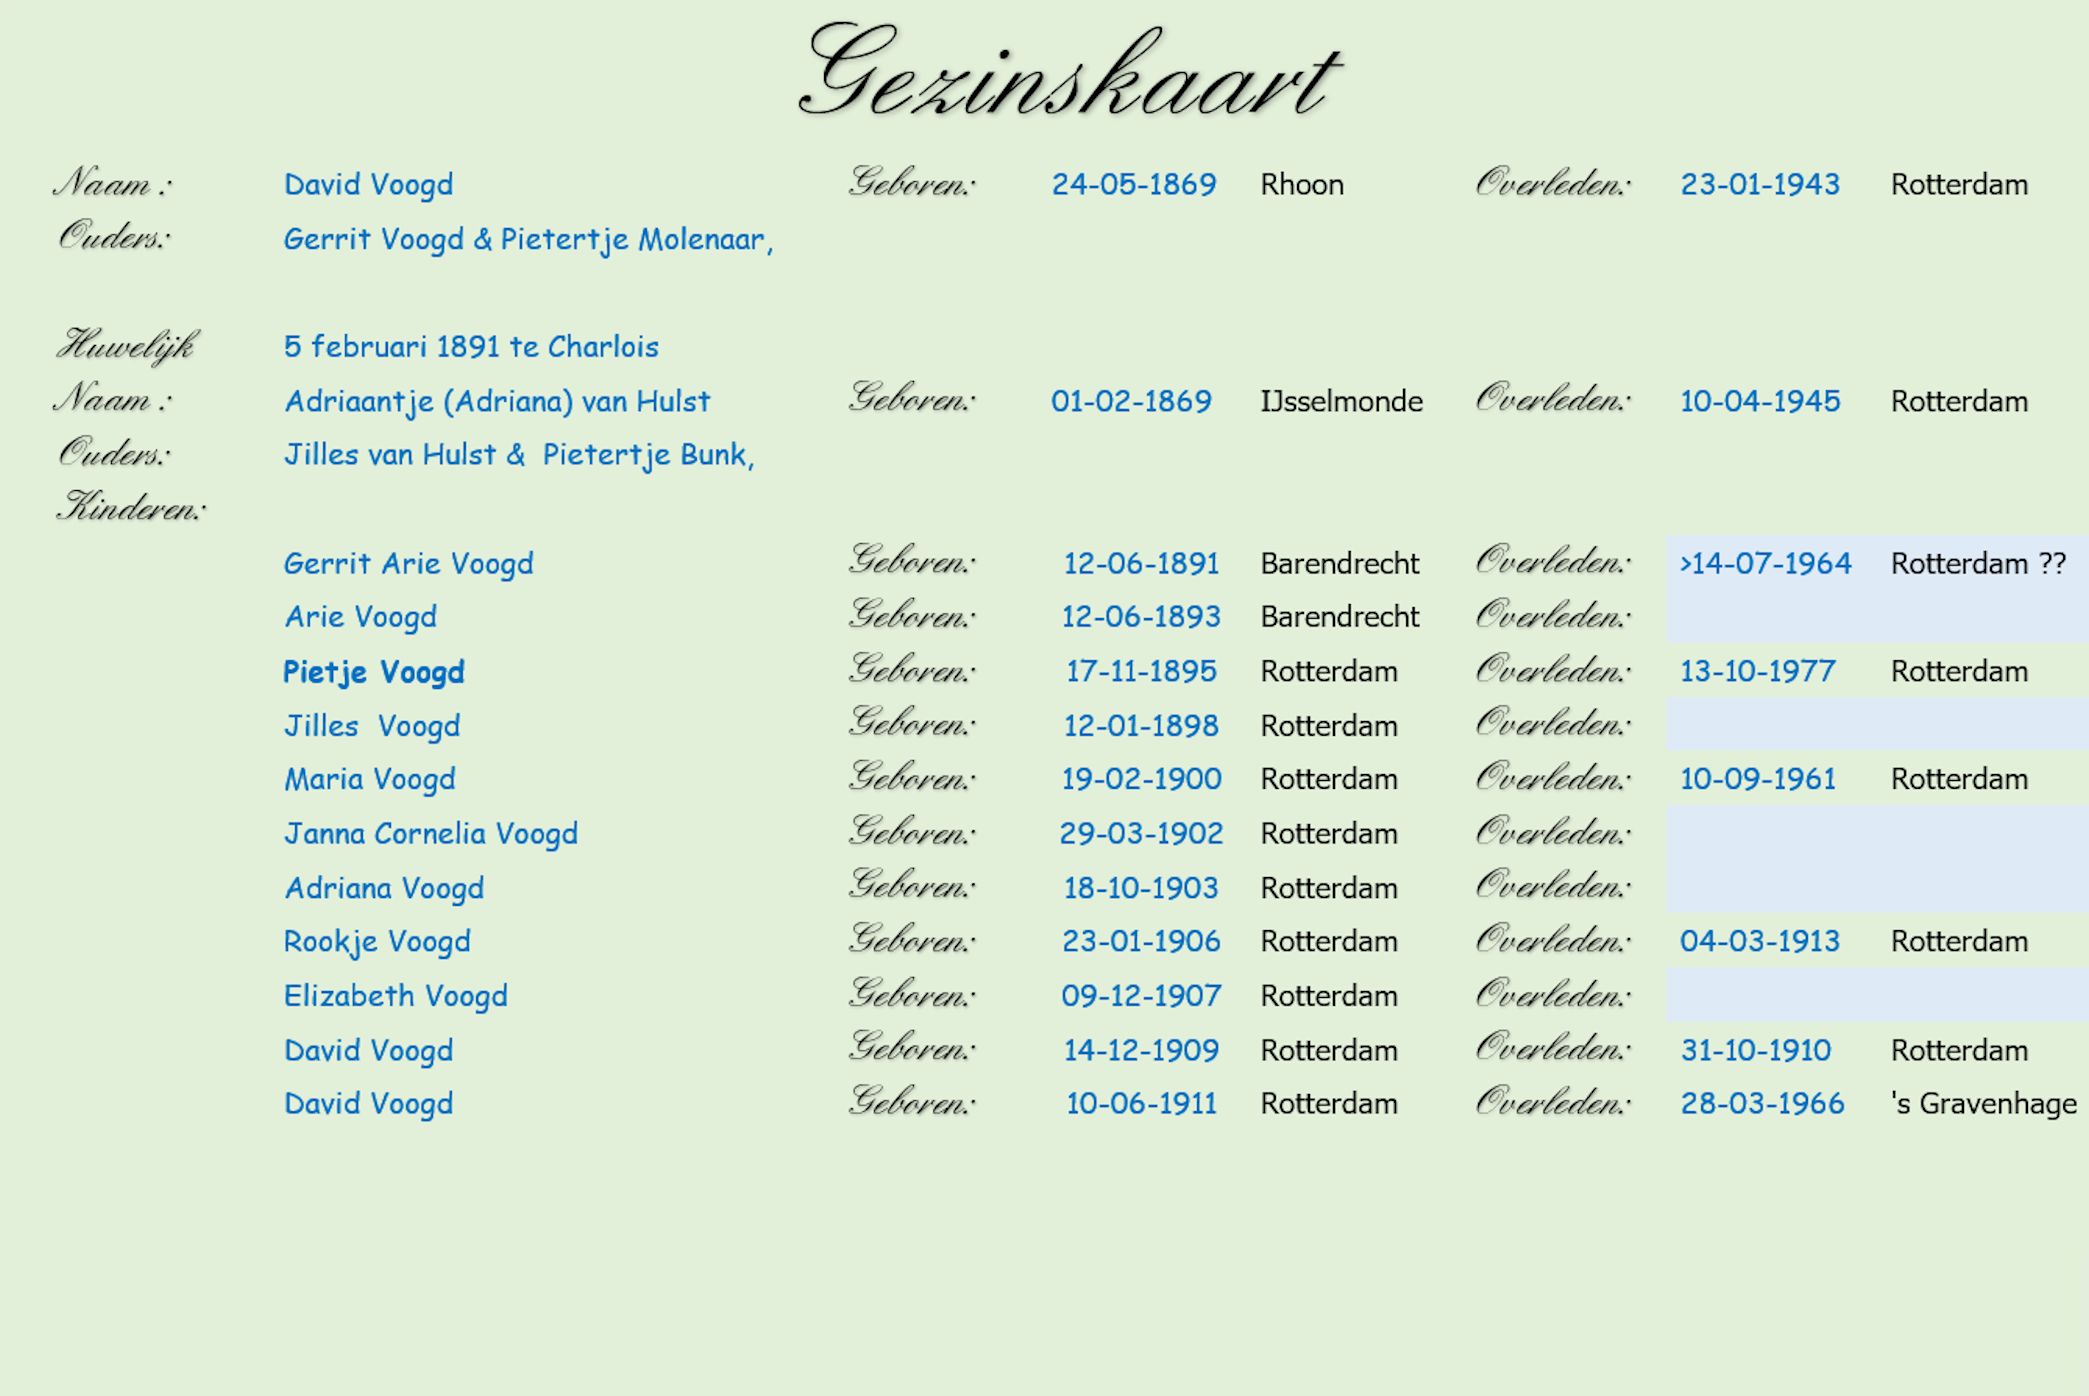Select child Maria Voogd
The height and width of the screenshot is (1396, 2089).
click(x=369, y=779)
